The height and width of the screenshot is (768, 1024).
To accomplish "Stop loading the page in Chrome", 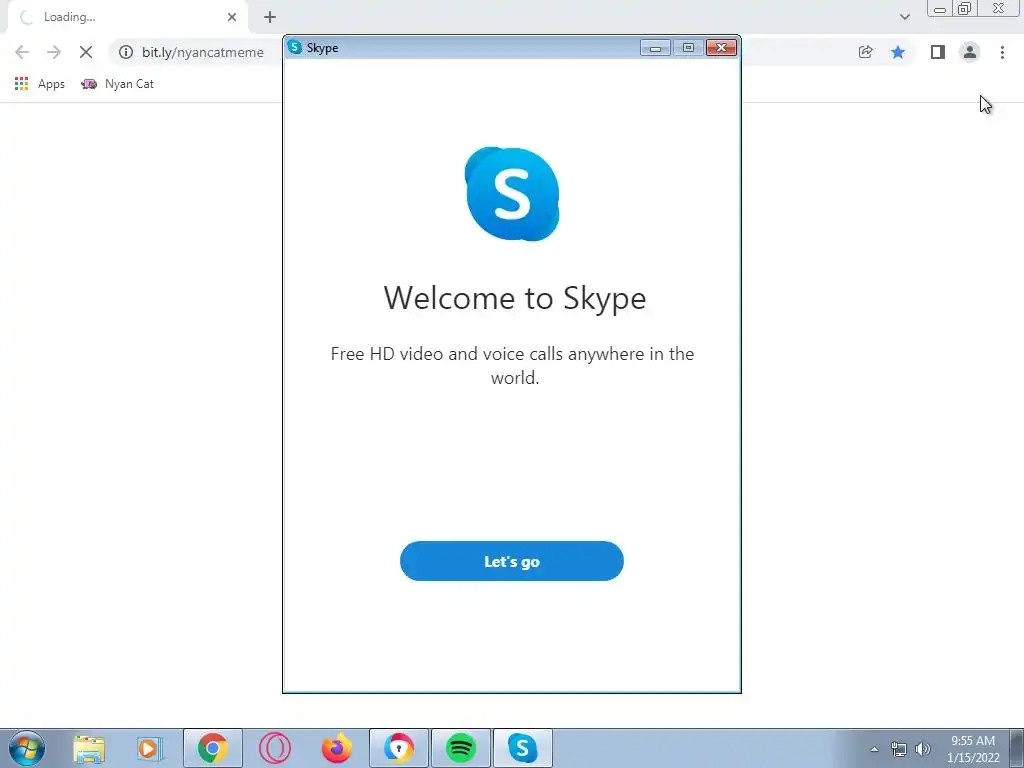I will pos(86,52).
